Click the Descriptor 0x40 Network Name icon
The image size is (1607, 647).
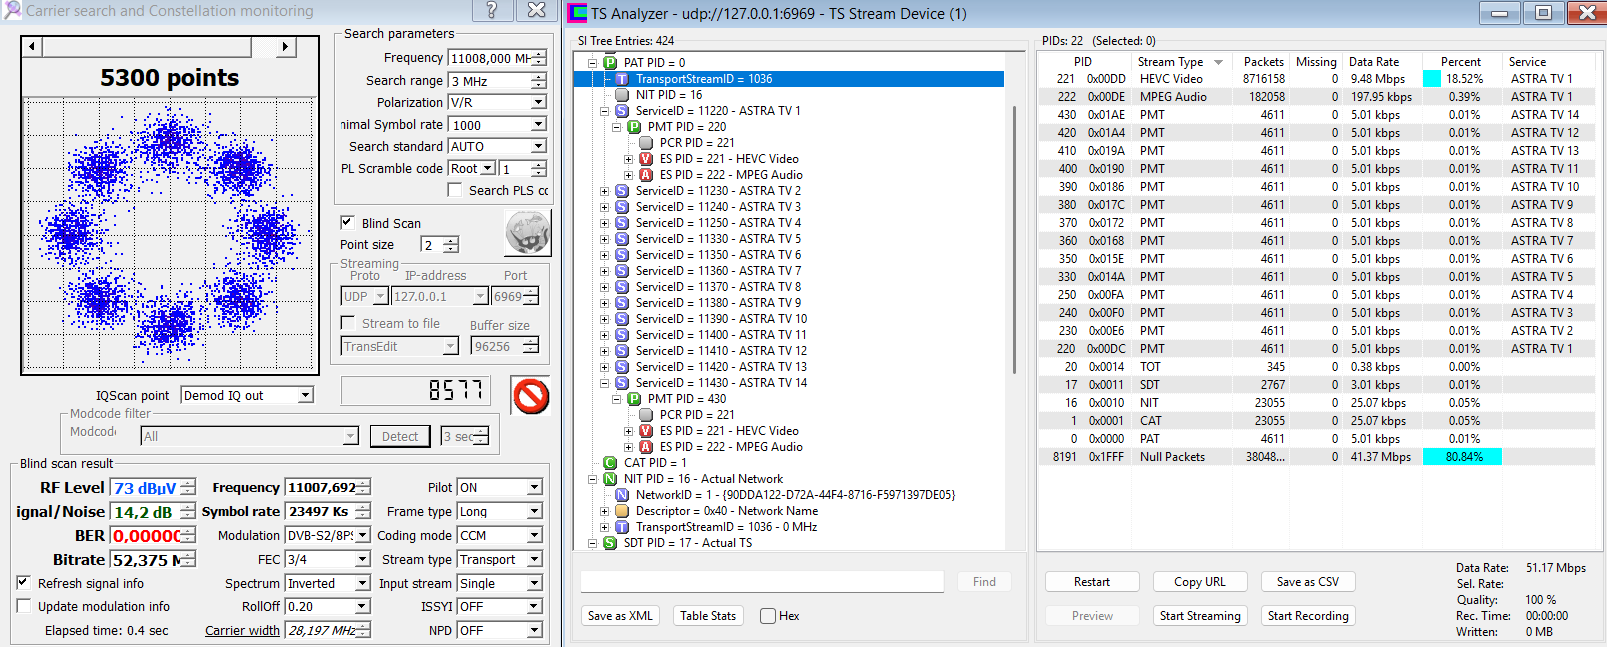(x=622, y=511)
